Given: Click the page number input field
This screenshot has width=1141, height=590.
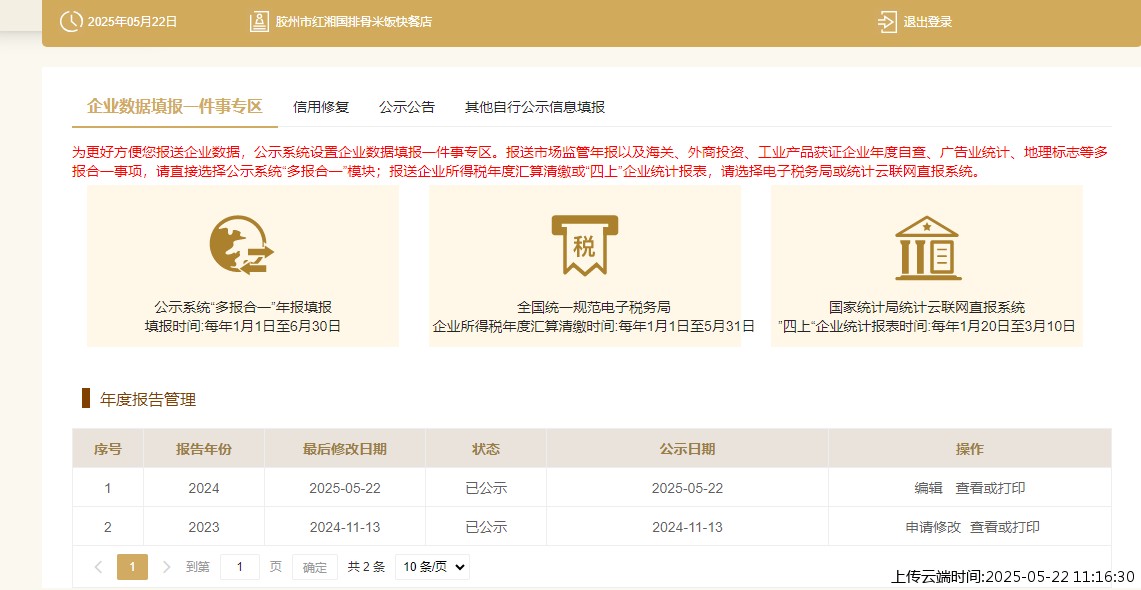Looking at the screenshot, I should point(239,567).
